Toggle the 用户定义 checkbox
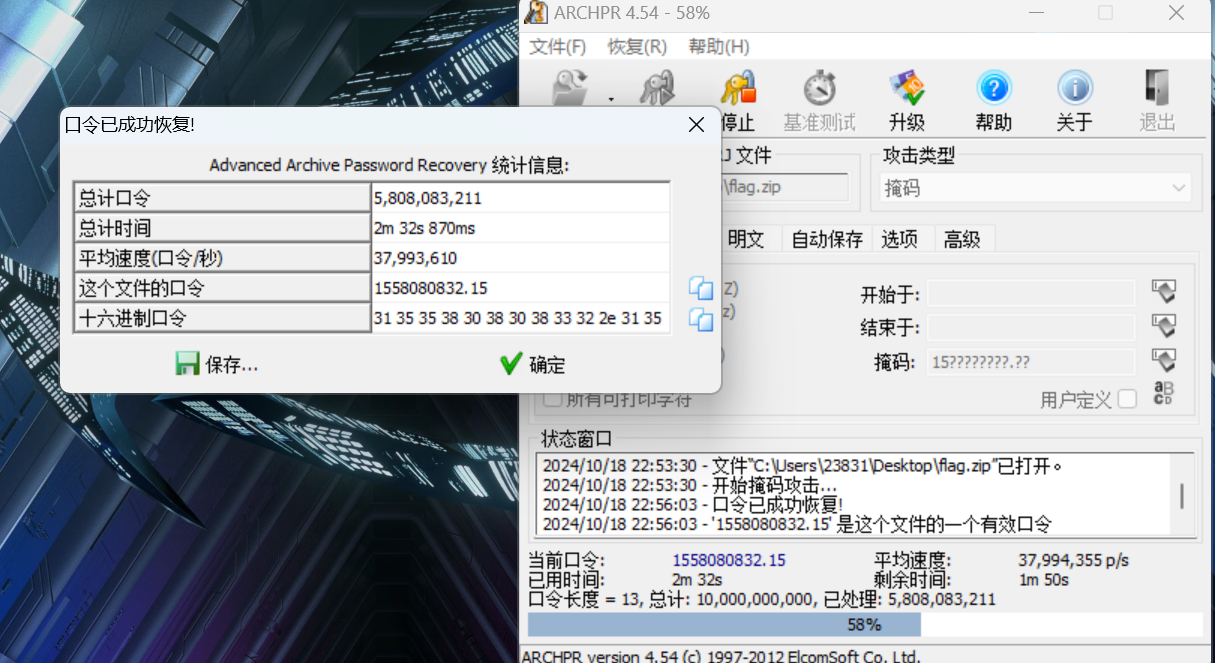This screenshot has height=663, width=1215. point(1127,400)
